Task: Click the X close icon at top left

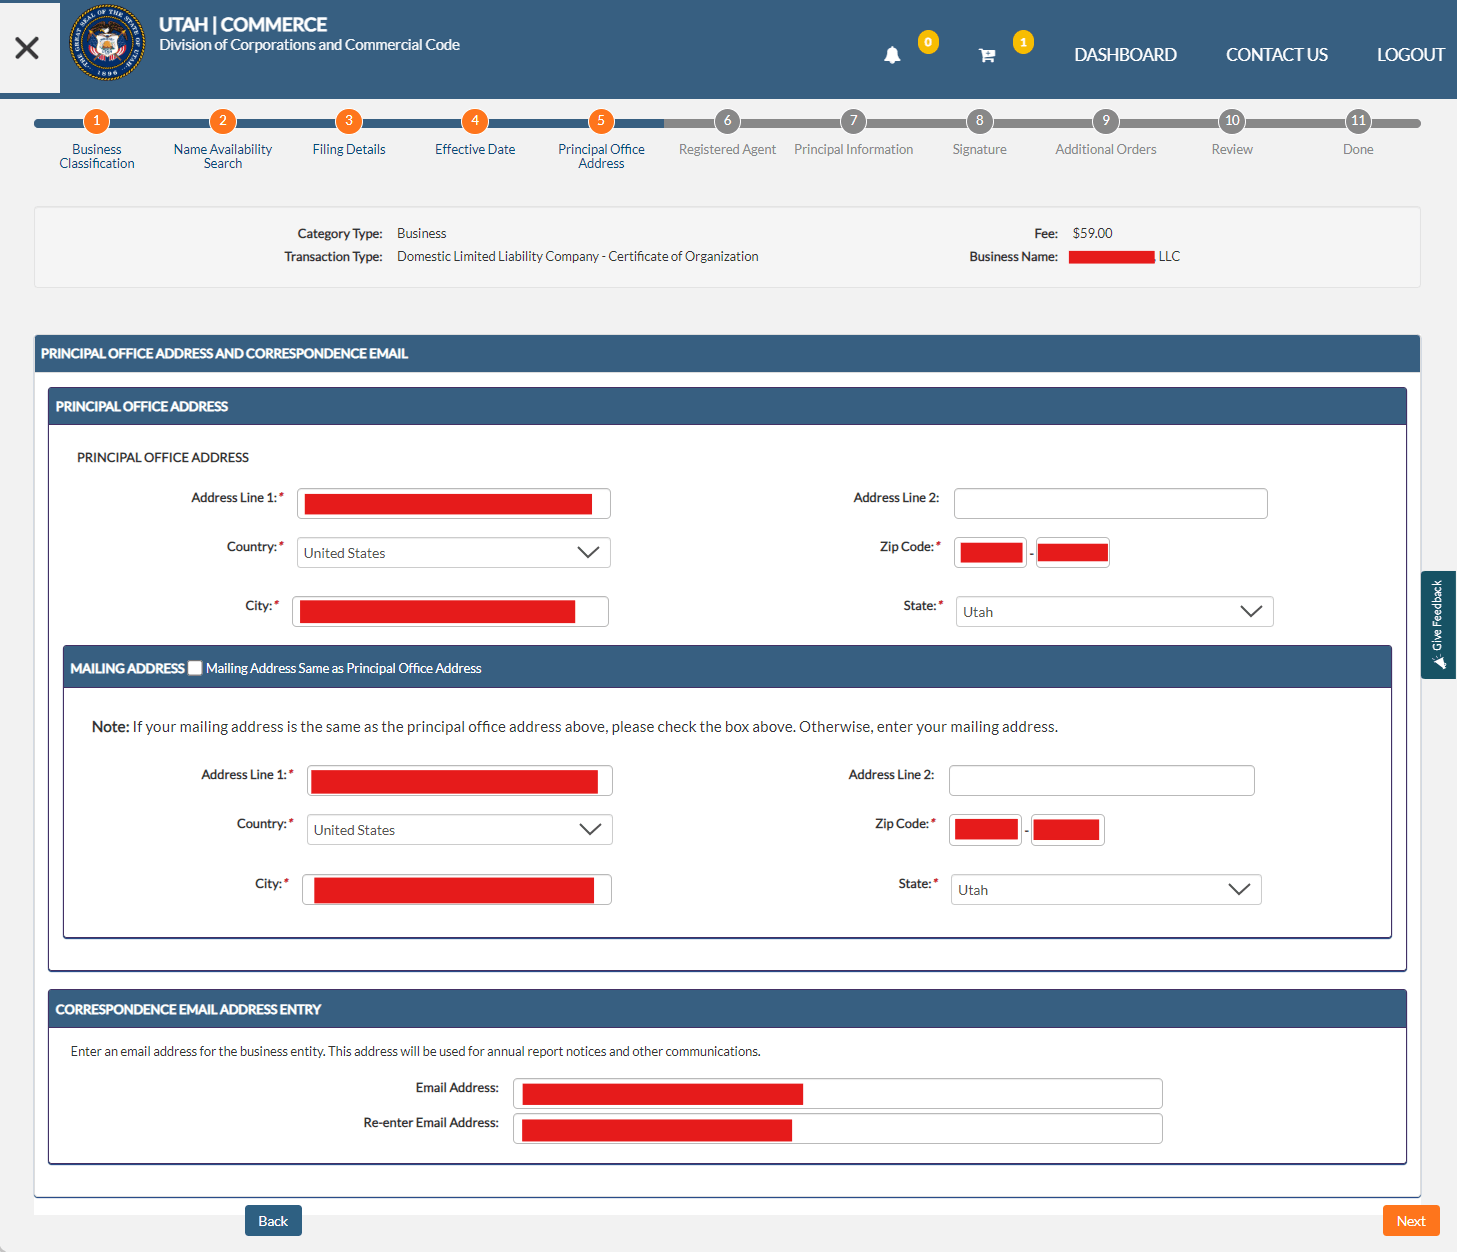Action: click(x=27, y=48)
